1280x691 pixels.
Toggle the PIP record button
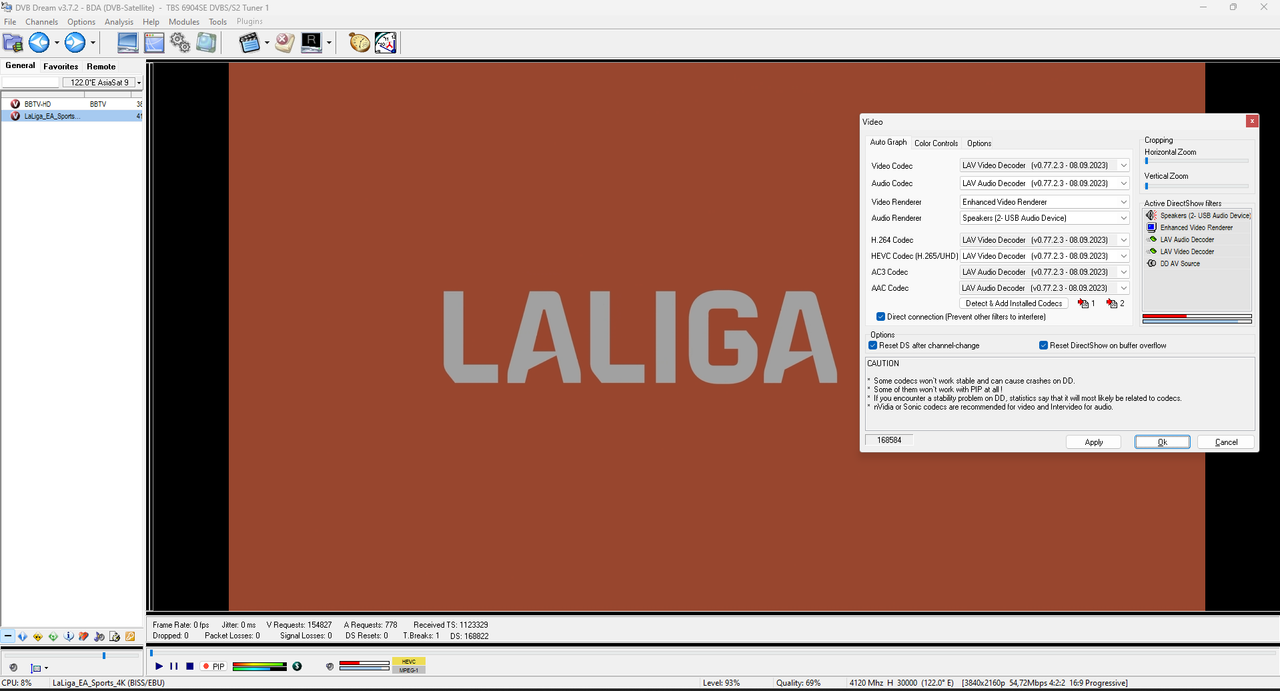click(x=213, y=666)
